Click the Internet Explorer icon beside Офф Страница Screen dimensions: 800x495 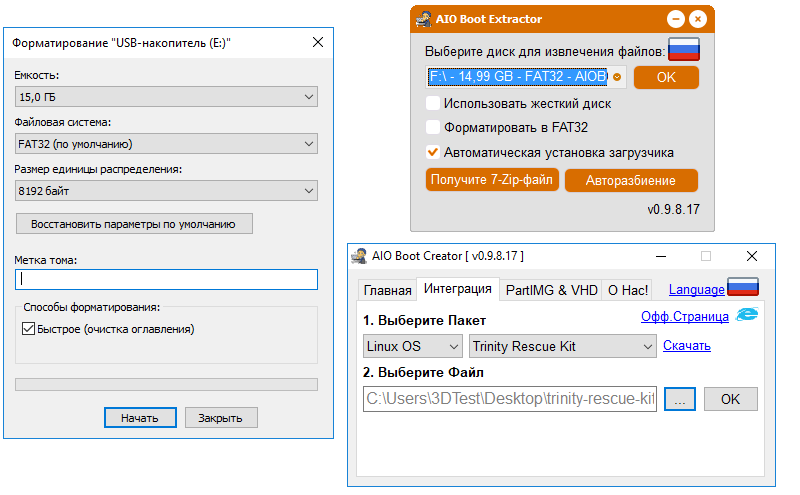point(746,316)
